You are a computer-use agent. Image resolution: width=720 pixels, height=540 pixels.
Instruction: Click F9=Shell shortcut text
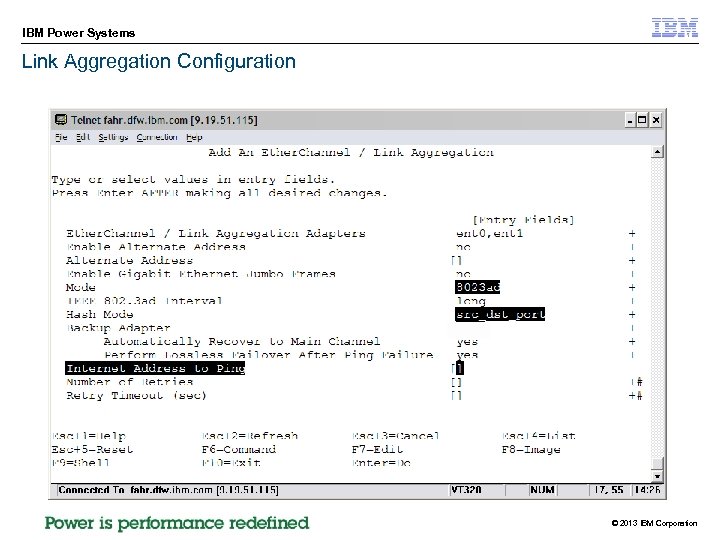click(x=81, y=462)
